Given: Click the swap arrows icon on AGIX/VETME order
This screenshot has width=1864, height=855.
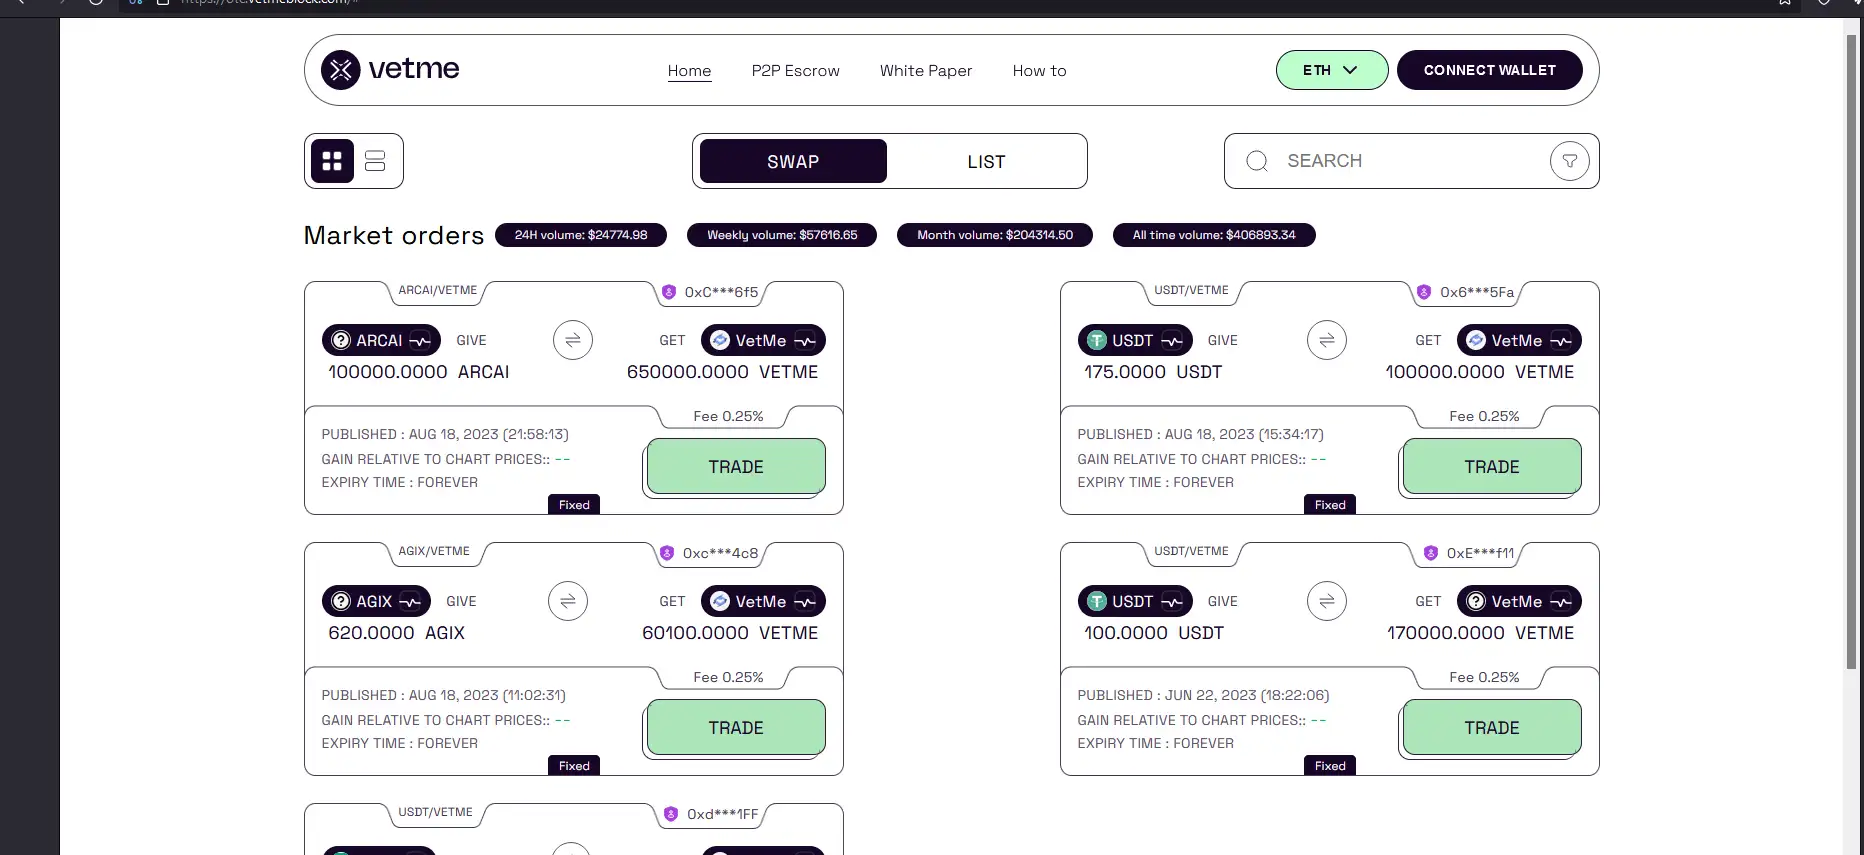Looking at the screenshot, I should point(567,601).
